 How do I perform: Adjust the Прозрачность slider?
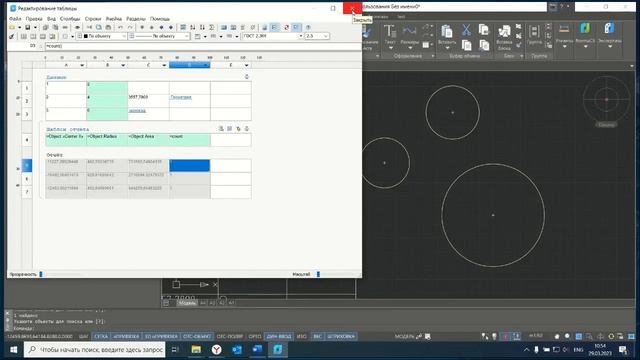click(41, 274)
